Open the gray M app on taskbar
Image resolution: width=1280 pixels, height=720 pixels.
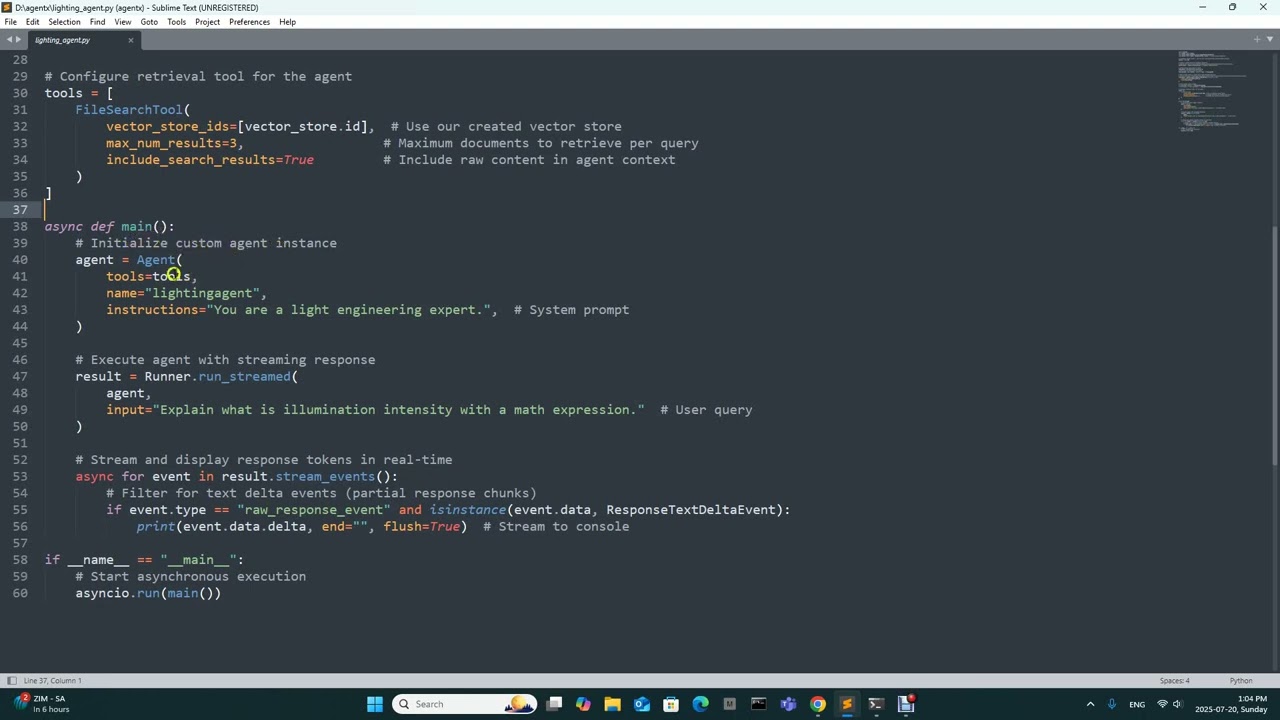point(729,704)
